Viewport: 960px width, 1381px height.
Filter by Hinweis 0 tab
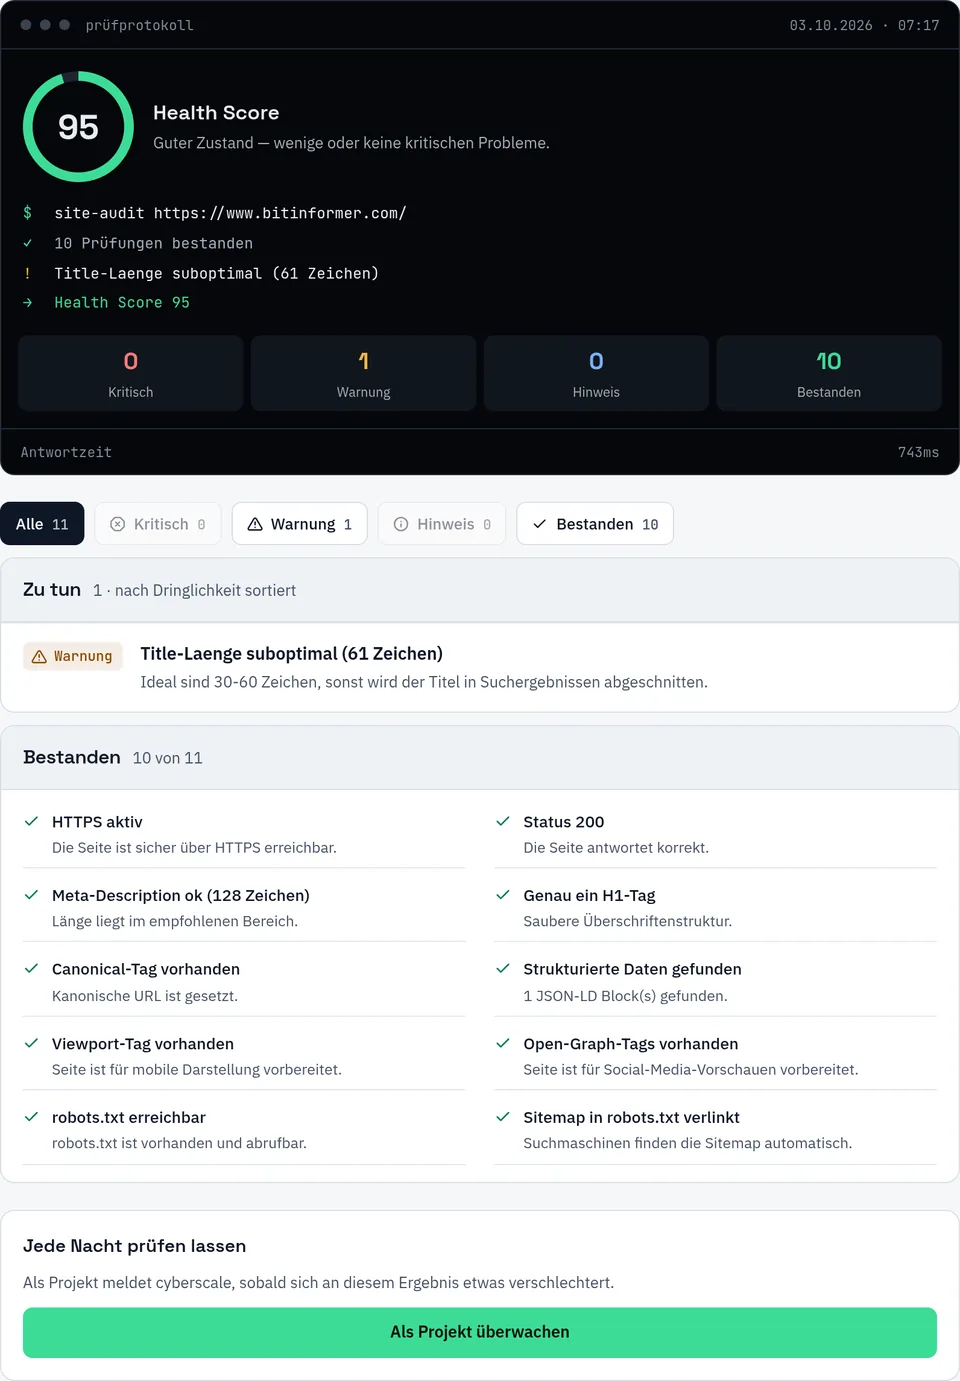pos(442,524)
